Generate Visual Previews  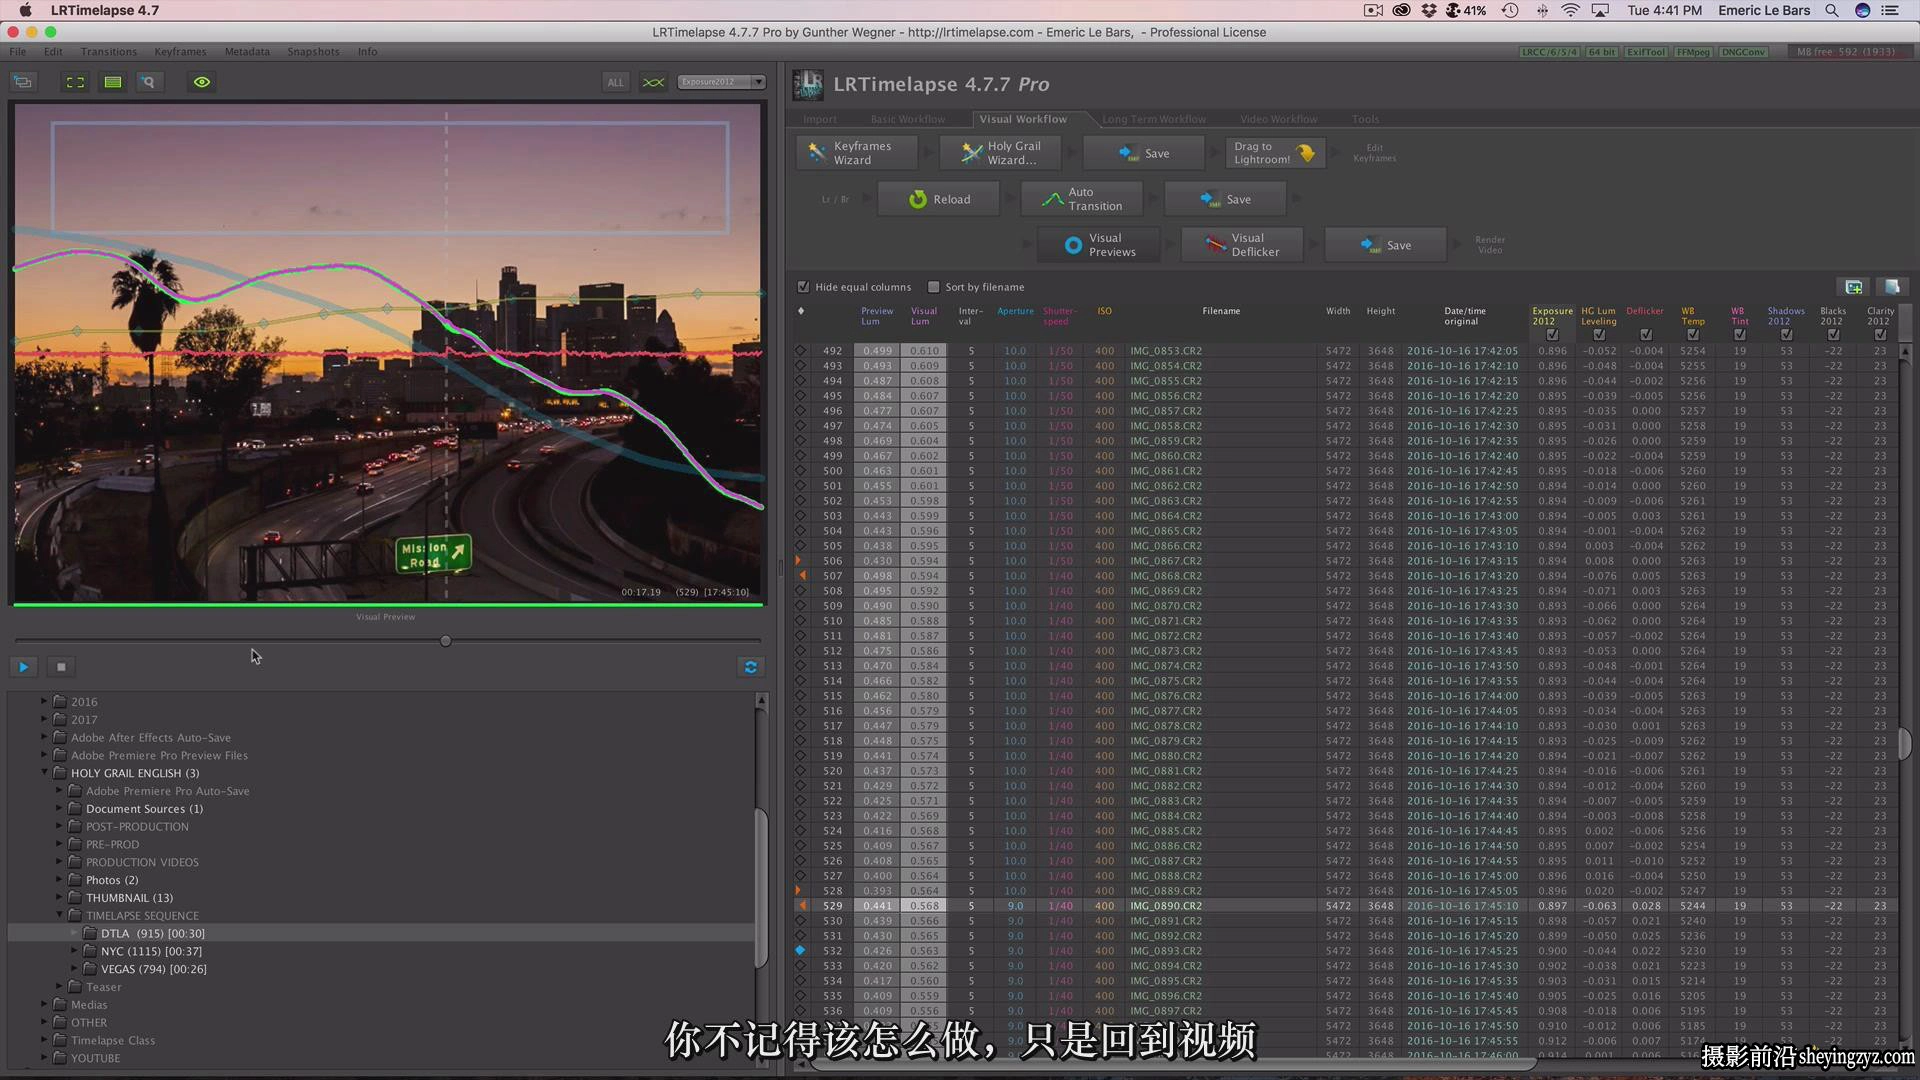click(1098, 245)
